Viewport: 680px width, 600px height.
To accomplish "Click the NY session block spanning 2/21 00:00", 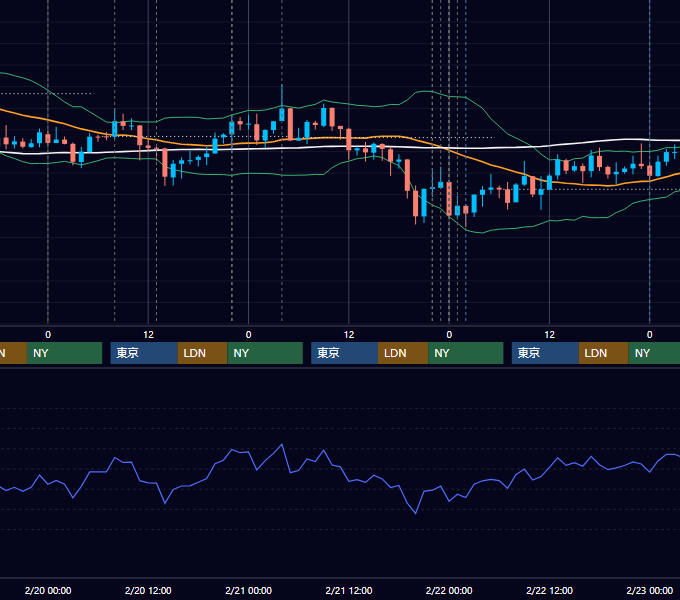I will (265, 353).
